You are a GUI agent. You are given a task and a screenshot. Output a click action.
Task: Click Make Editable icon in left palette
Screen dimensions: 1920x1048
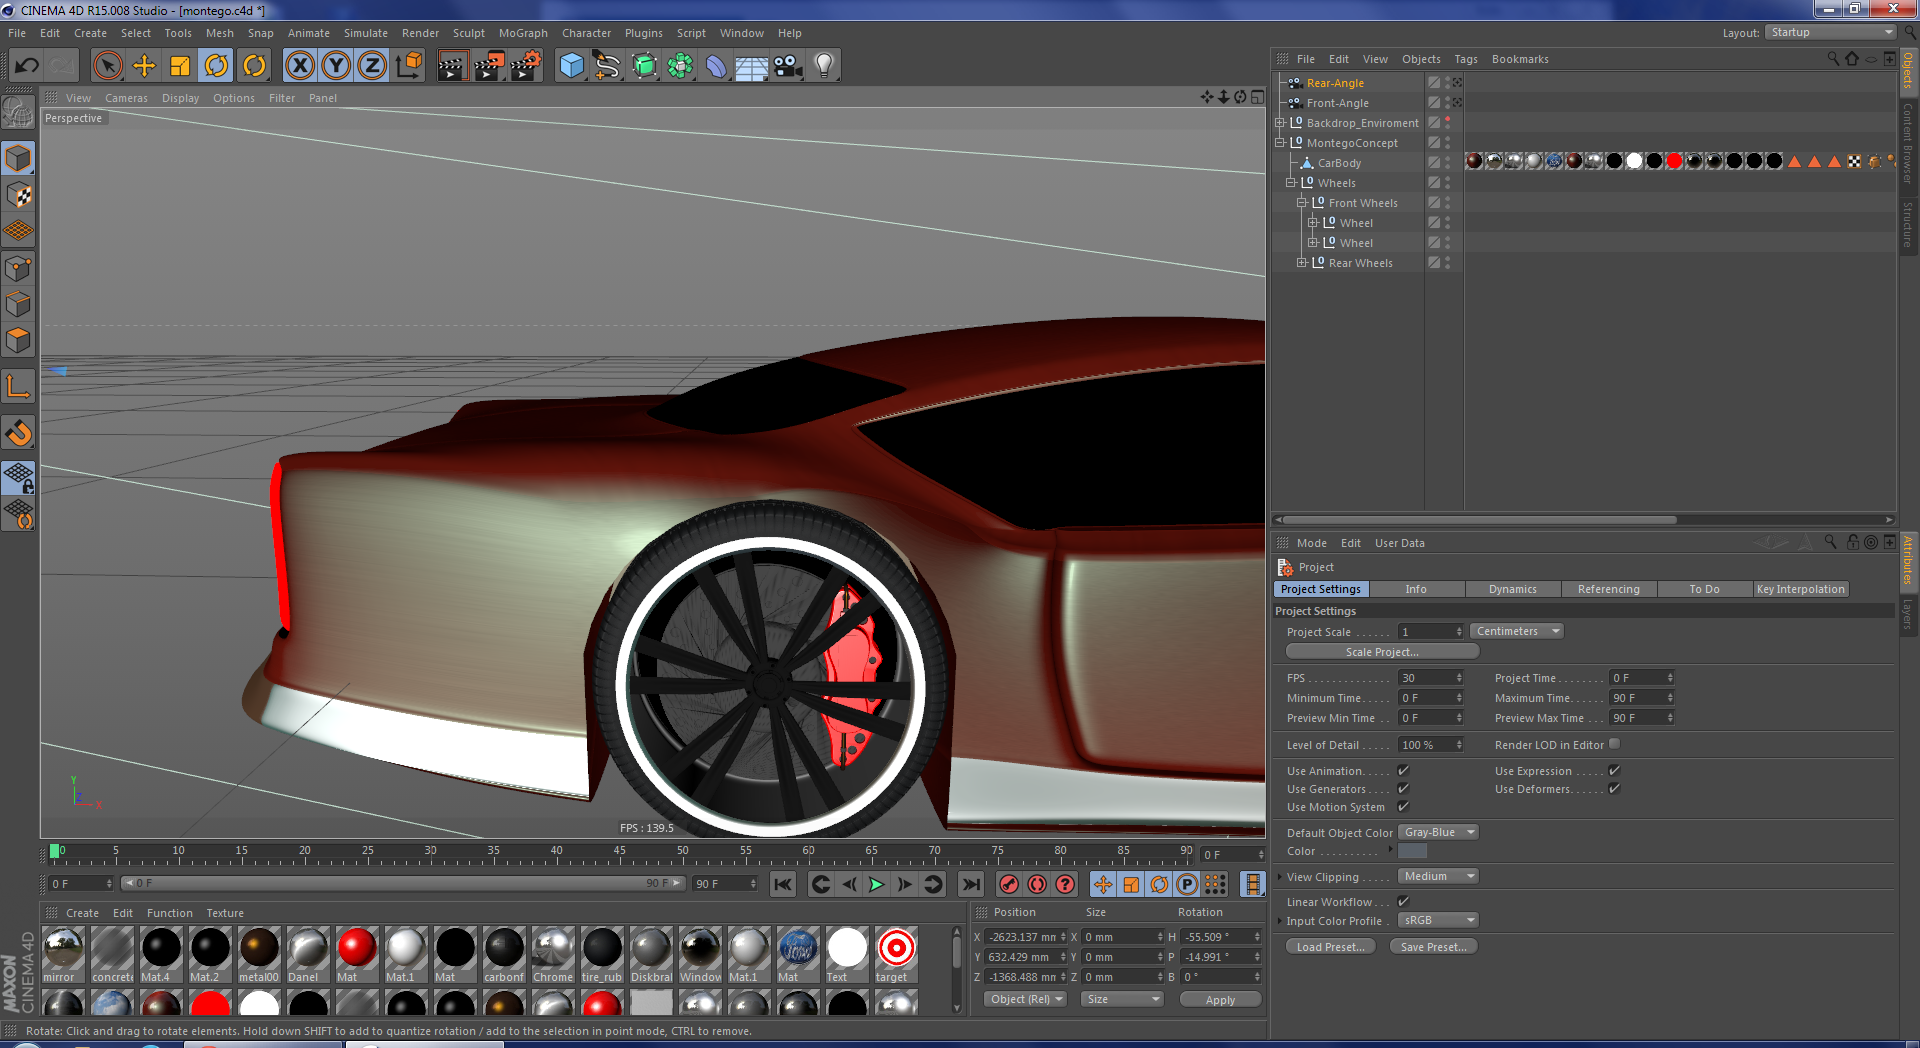point(18,113)
